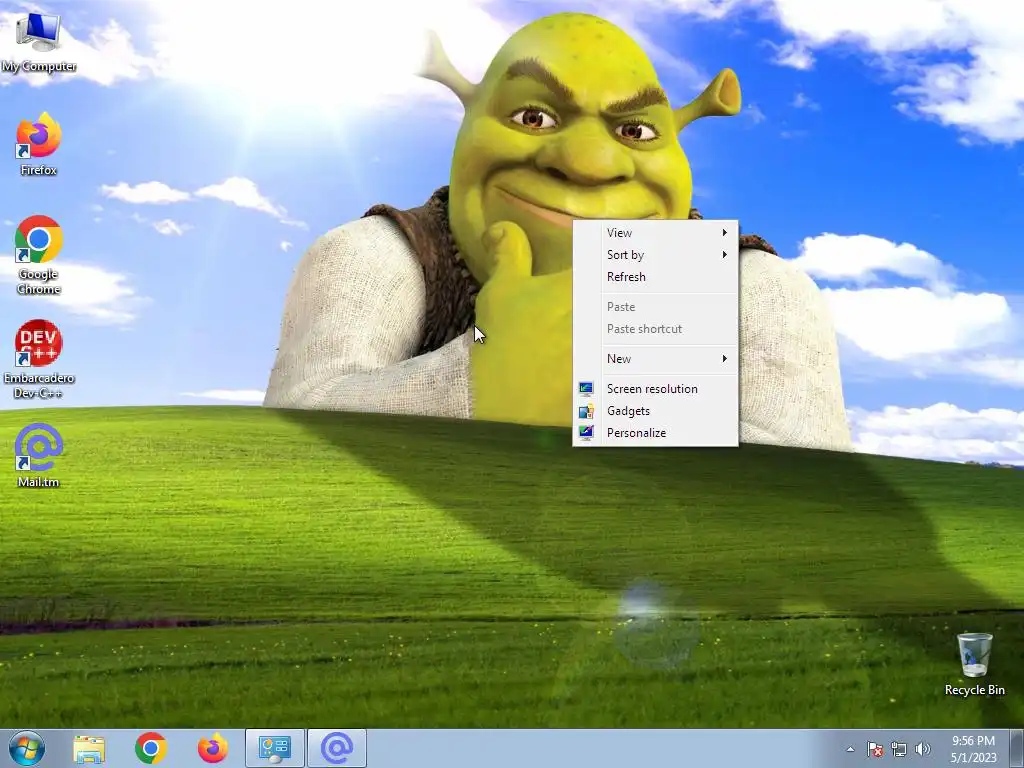Image resolution: width=1024 pixels, height=768 pixels.
Task: Switch to the Mail.tm taskbar window
Action: click(x=337, y=748)
